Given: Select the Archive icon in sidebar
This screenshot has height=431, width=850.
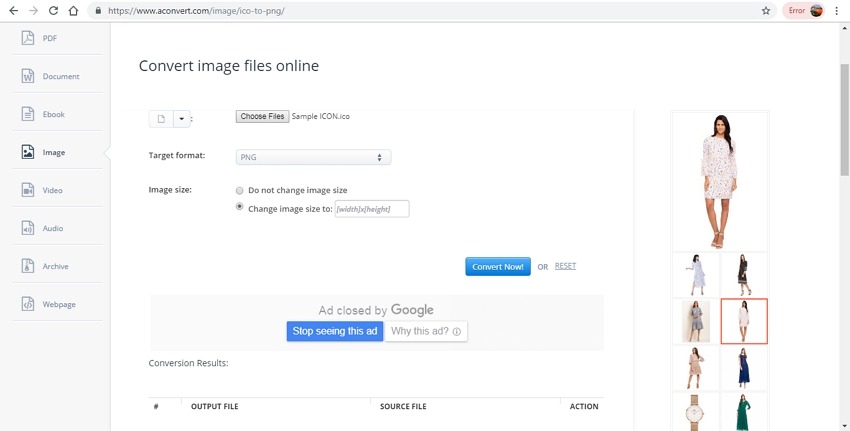Looking at the screenshot, I should pyautogui.click(x=27, y=266).
